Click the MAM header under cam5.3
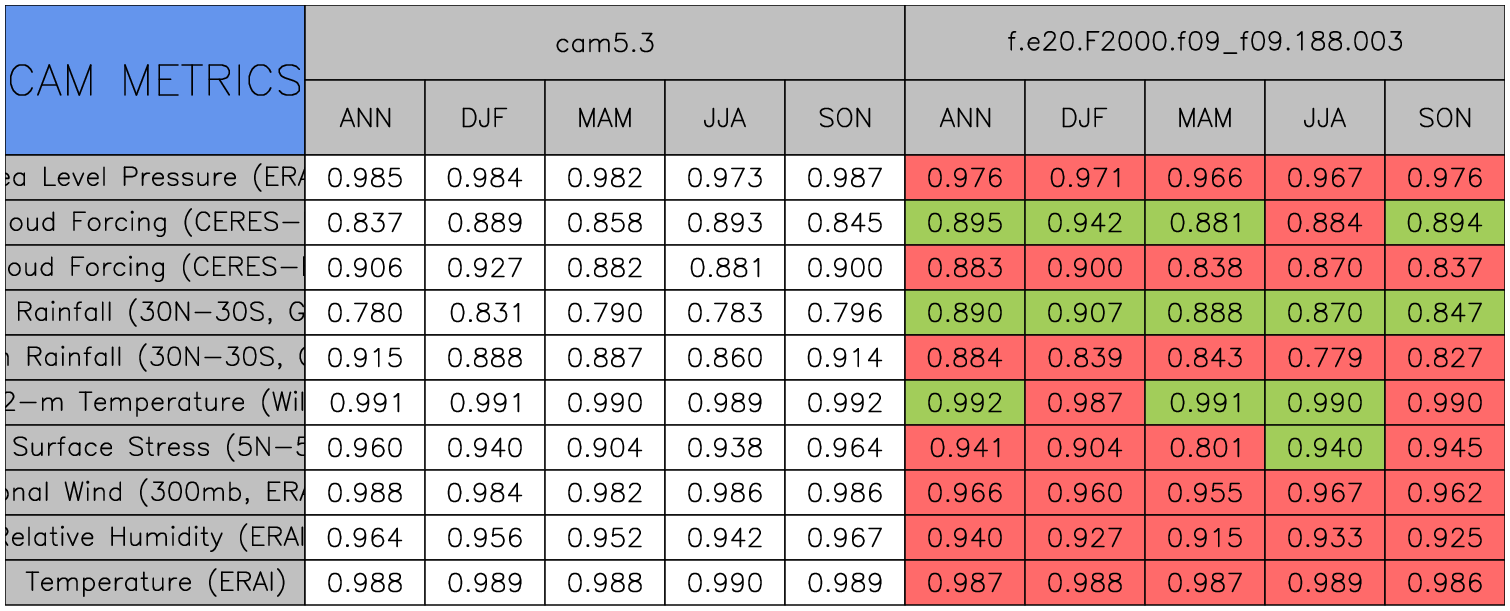 coord(605,118)
